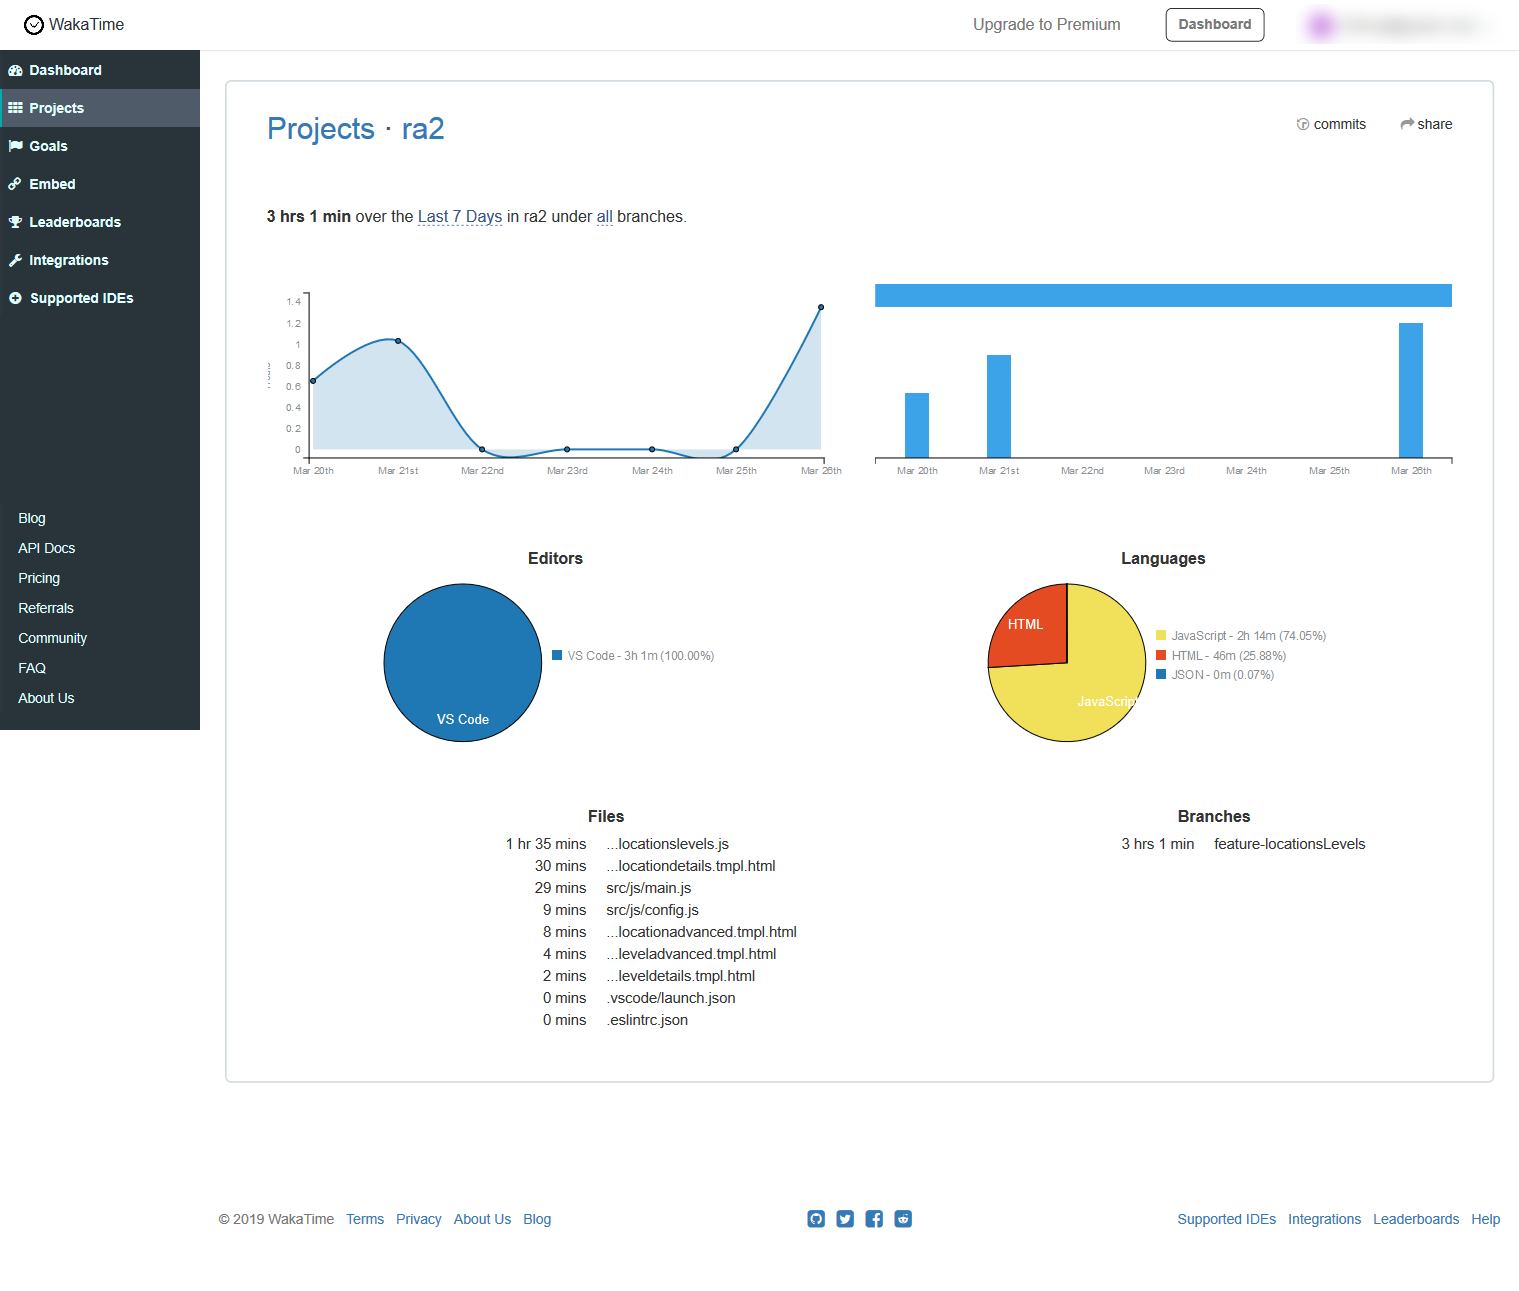
Task: Open the Reddit footer icon
Action: point(903,1218)
